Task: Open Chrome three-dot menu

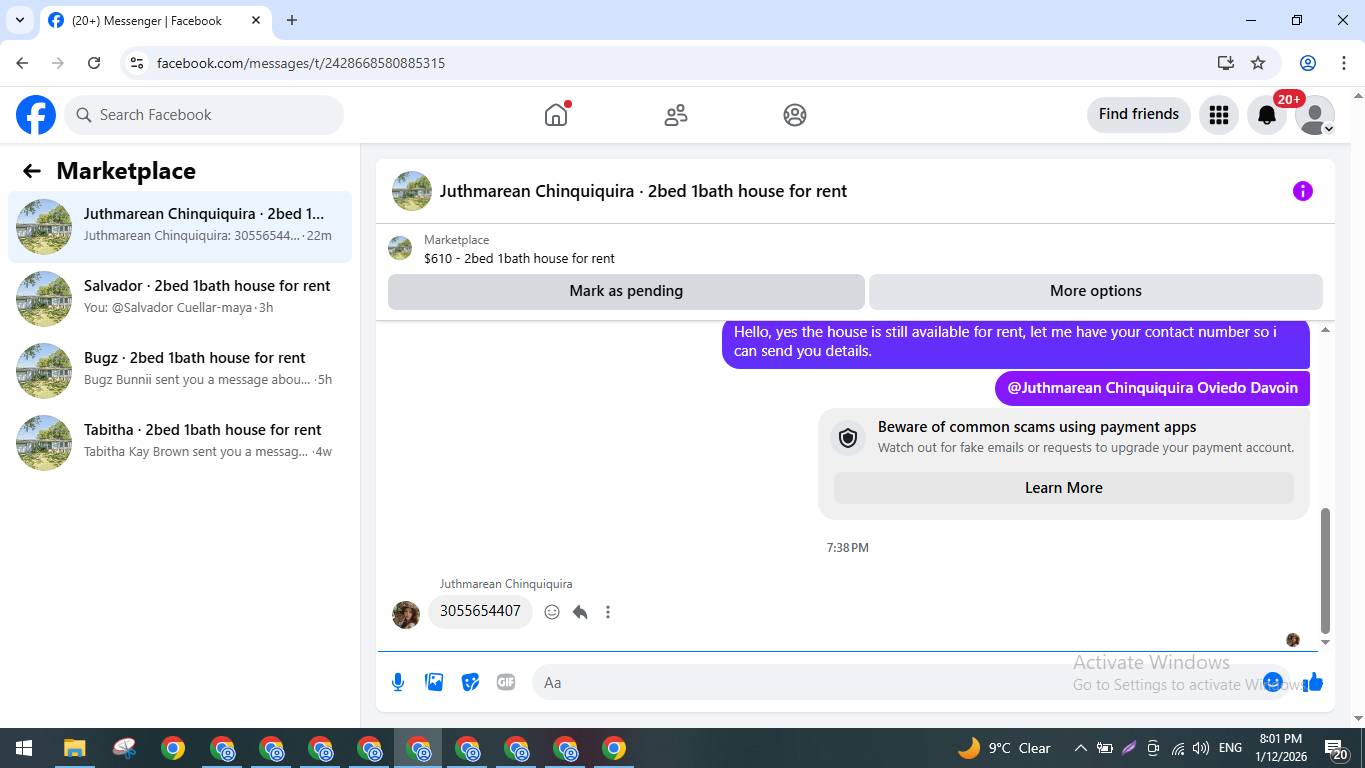Action: tap(1344, 63)
